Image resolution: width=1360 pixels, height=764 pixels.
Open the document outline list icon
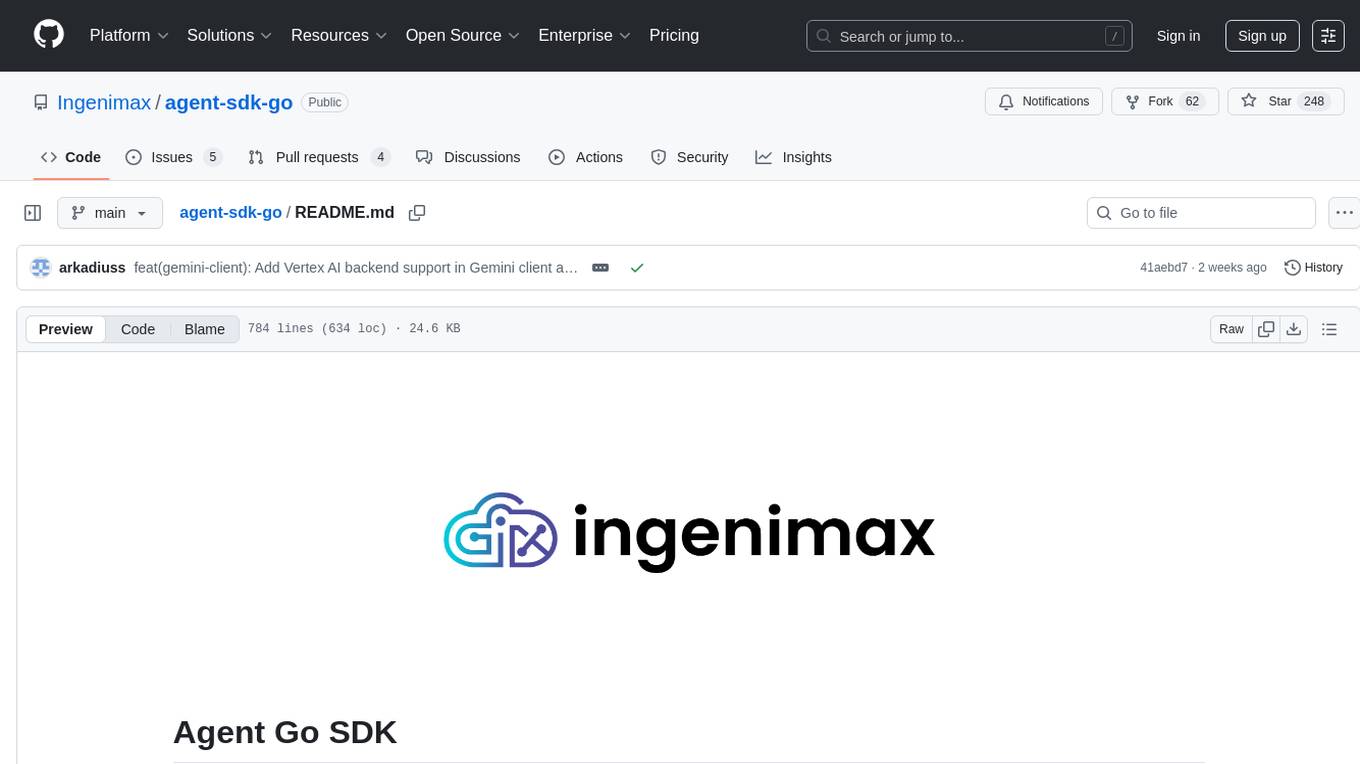click(1329, 329)
